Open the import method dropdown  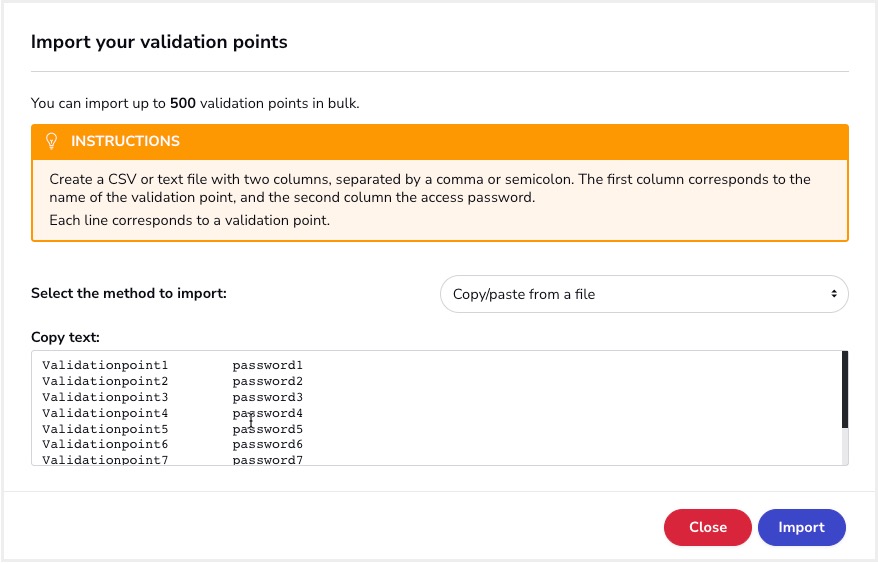click(x=644, y=294)
